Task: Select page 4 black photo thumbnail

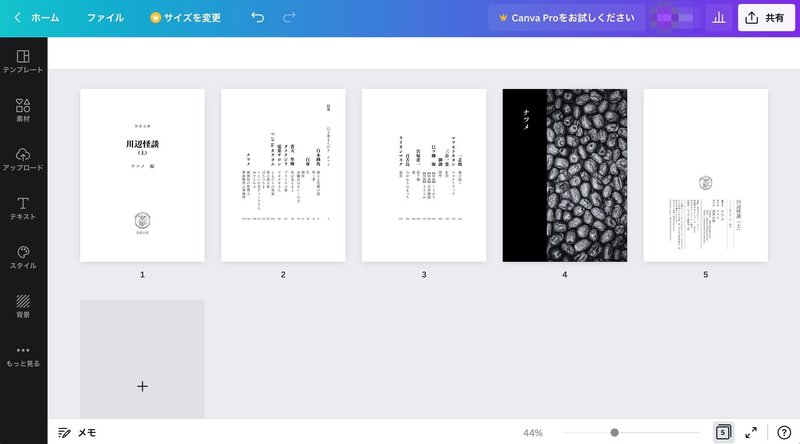Action: (565, 176)
